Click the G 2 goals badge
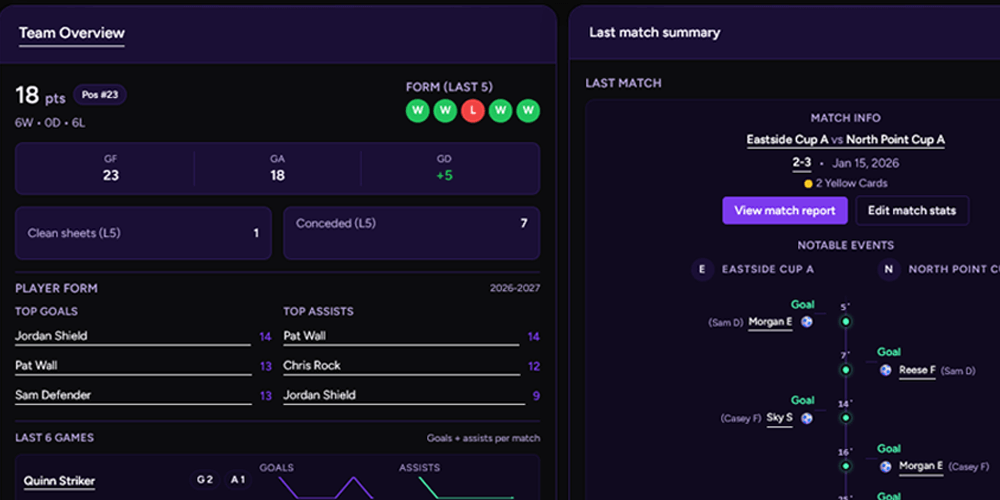The image size is (1000, 500). [205, 480]
